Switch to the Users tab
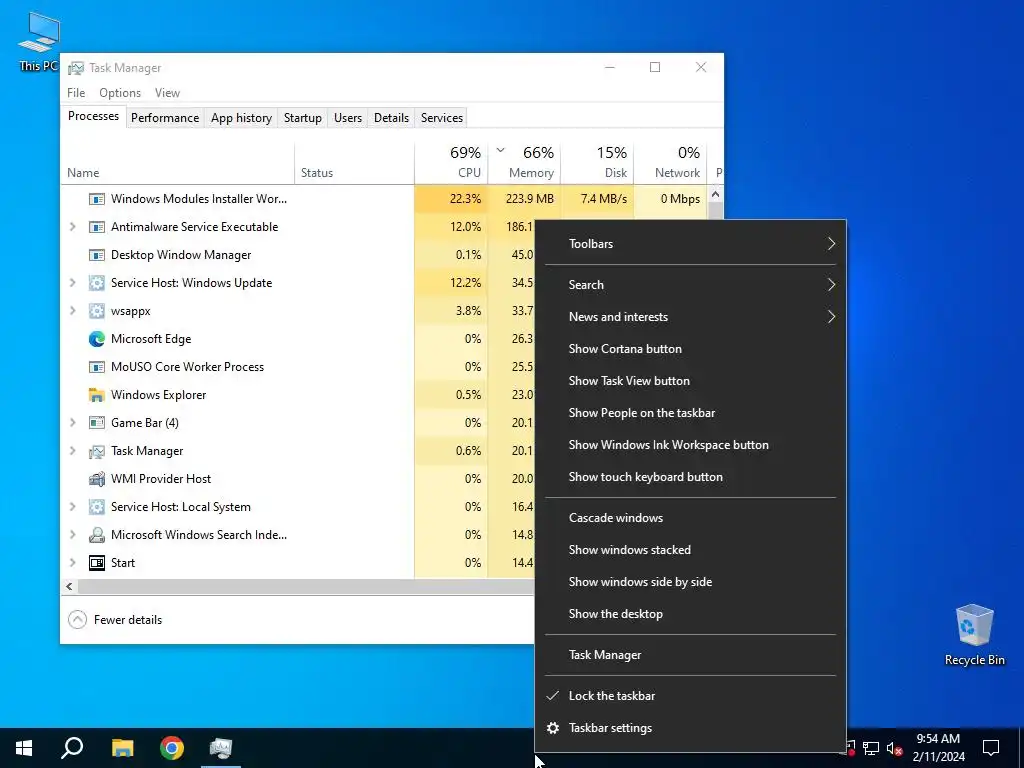This screenshot has width=1024, height=768. tap(347, 118)
